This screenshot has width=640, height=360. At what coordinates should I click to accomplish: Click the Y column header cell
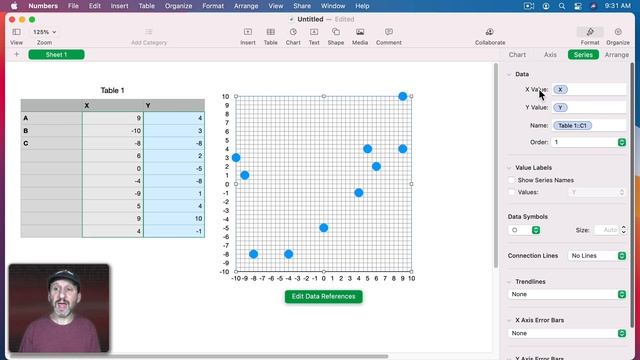[174, 105]
